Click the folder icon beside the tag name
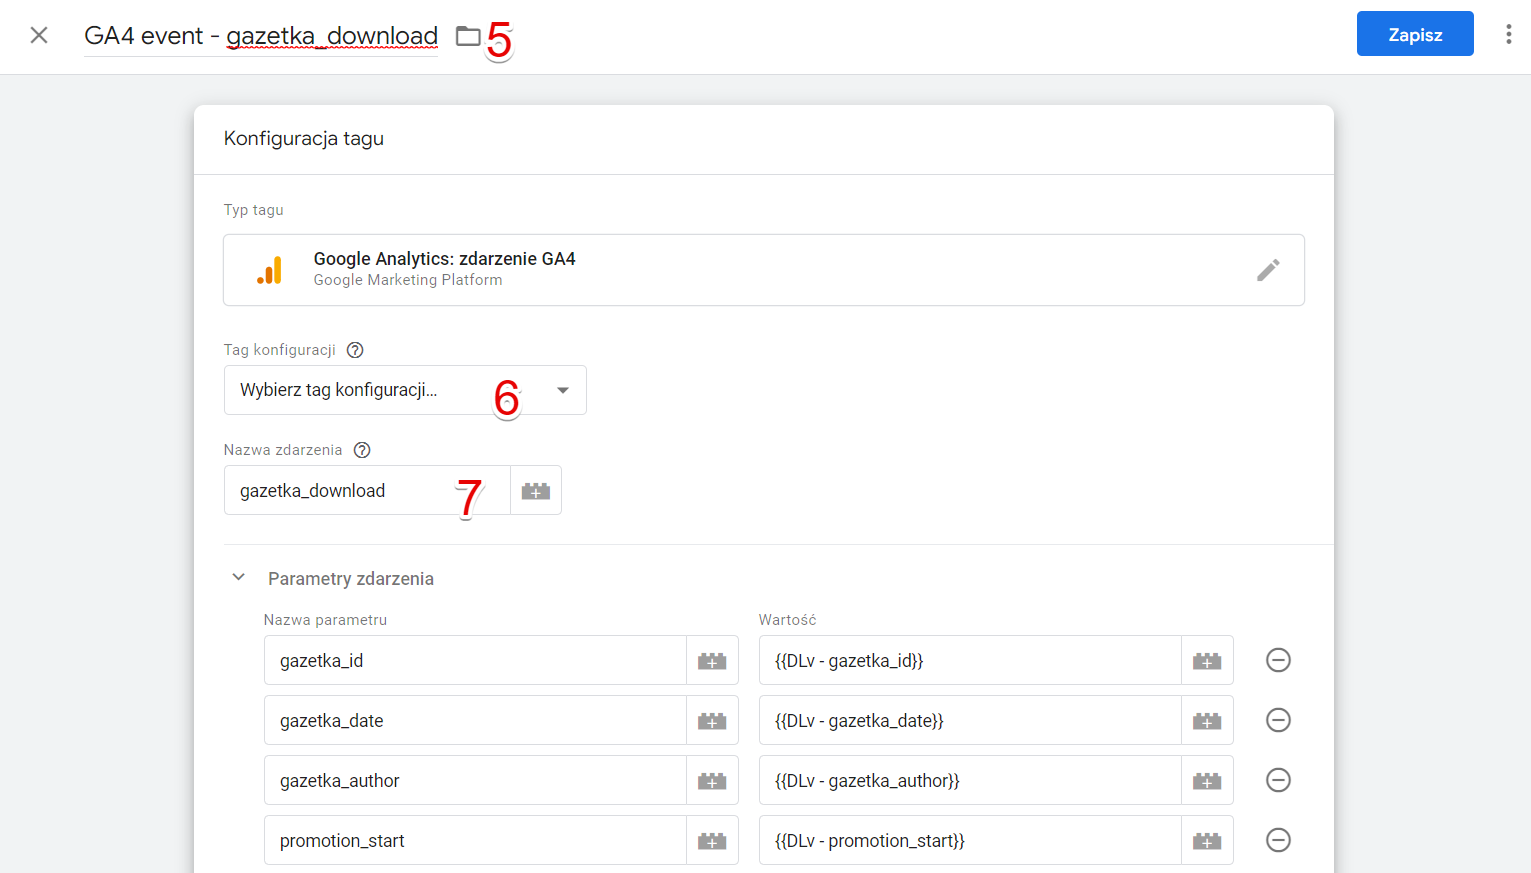The image size is (1531, 873). pyautogui.click(x=468, y=36)
